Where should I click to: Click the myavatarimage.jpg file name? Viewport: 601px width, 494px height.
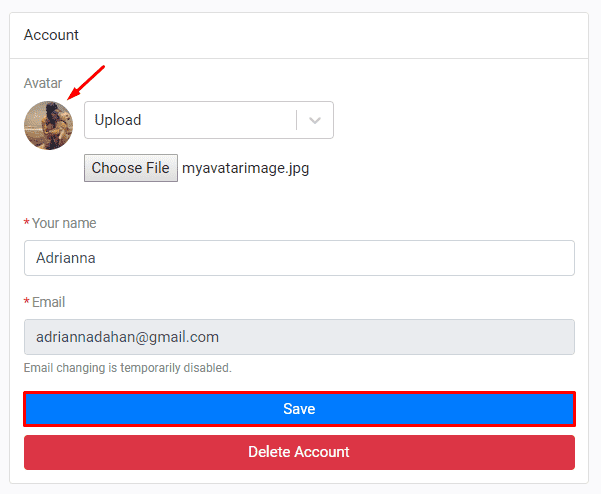click(x=245, y=168)
